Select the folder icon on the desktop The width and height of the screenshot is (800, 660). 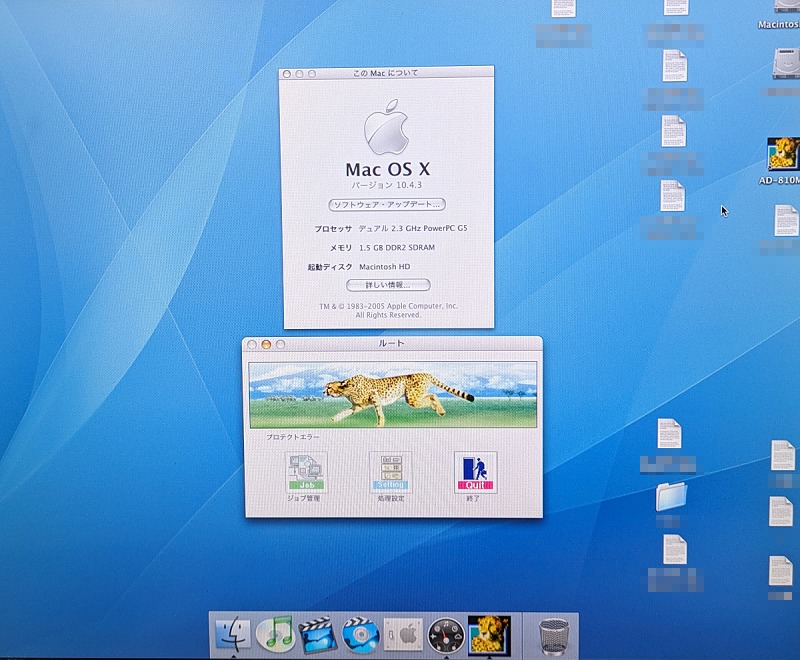point(671,496)
